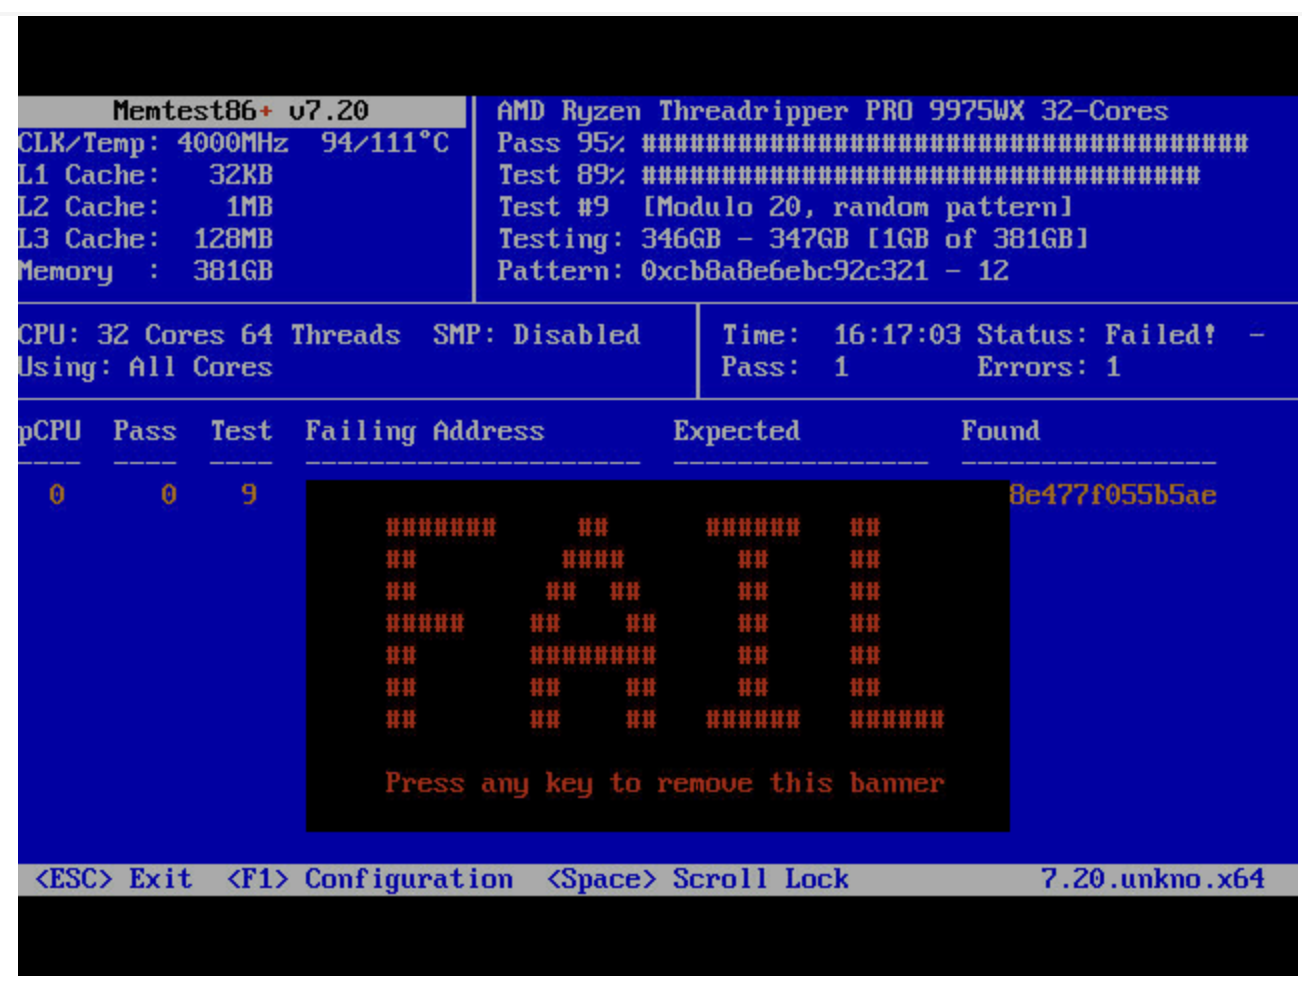Viewport: 1302px width, 1004px height.
Task: Select the Expected column header
Action: [736, 431]
